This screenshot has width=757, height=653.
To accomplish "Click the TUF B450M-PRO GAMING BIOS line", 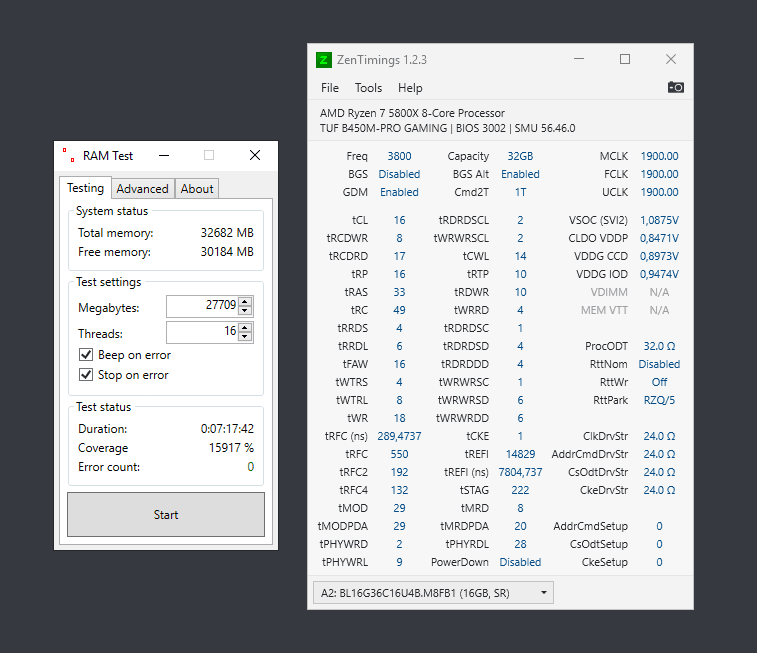I will click(x=447, y=128).
